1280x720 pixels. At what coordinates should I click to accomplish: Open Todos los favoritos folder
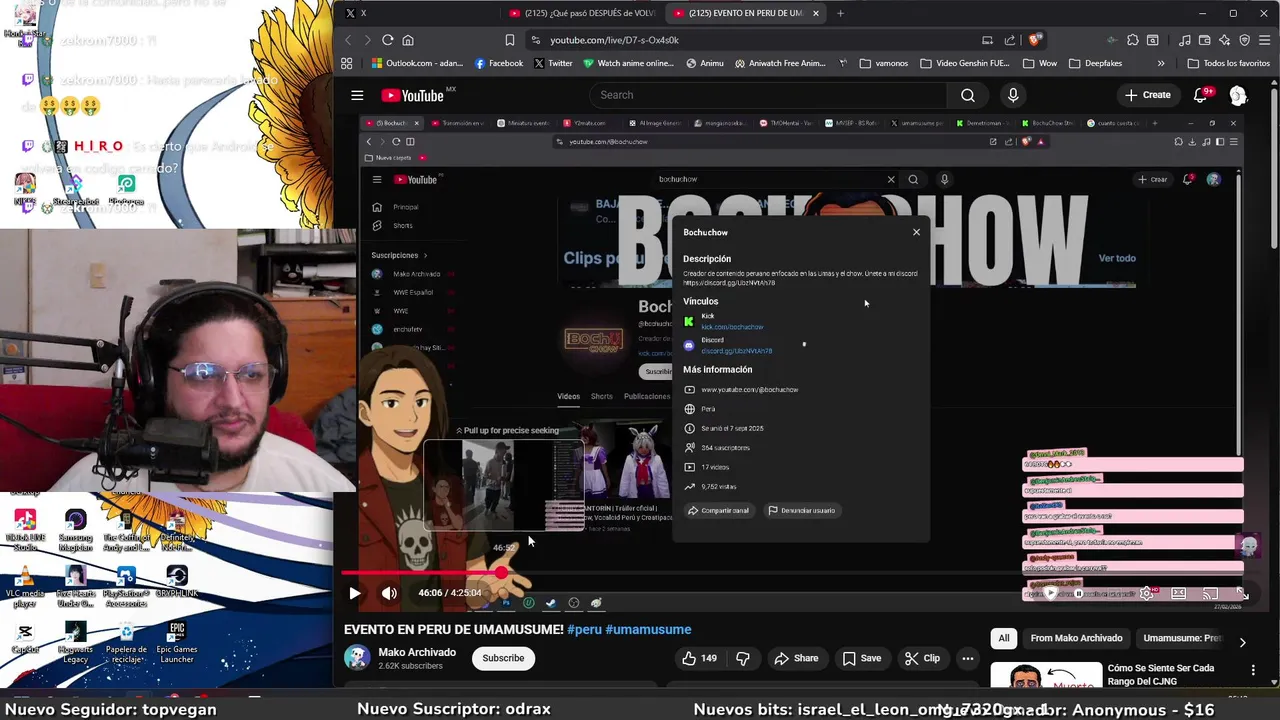[1228, 63]
